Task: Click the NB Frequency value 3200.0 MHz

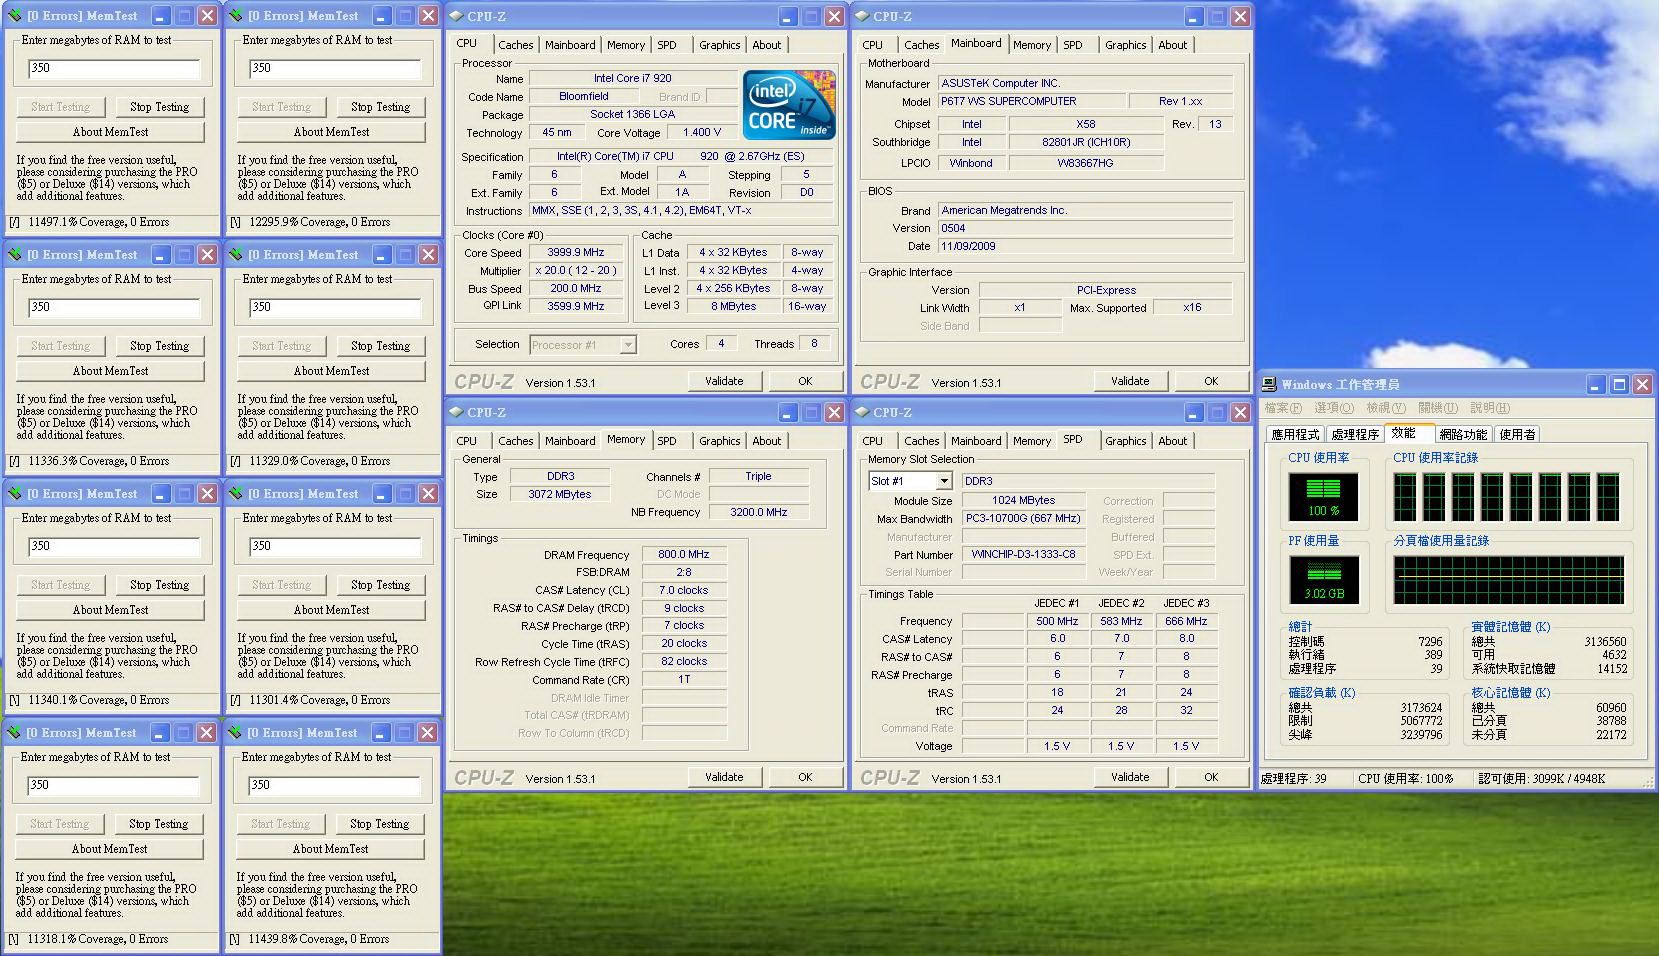Action: (759, 512)
